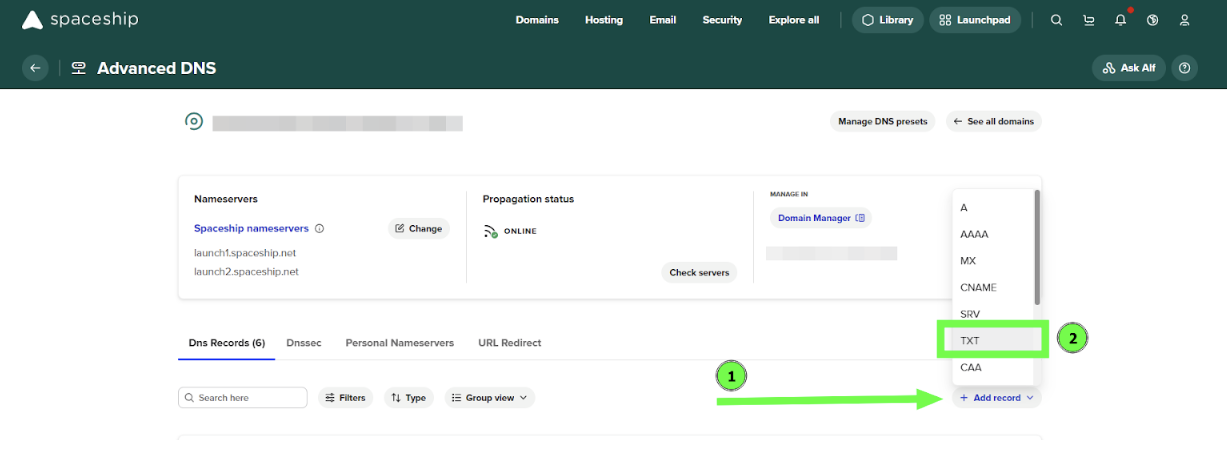
Task: Open the help question mark icon
Action: [1185, 68]
